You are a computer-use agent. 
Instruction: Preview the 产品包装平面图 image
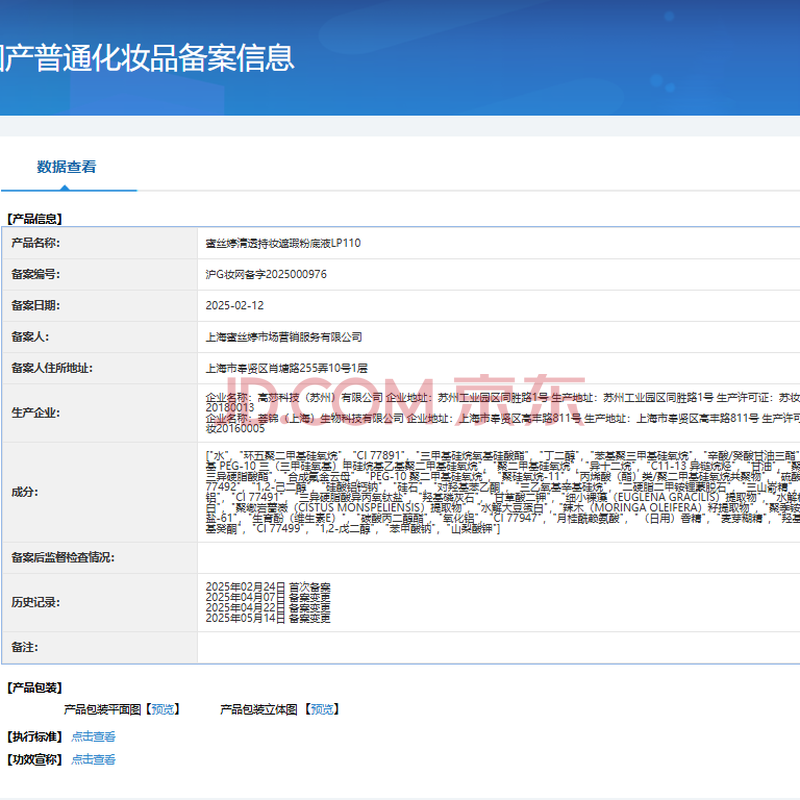[162, 709]
